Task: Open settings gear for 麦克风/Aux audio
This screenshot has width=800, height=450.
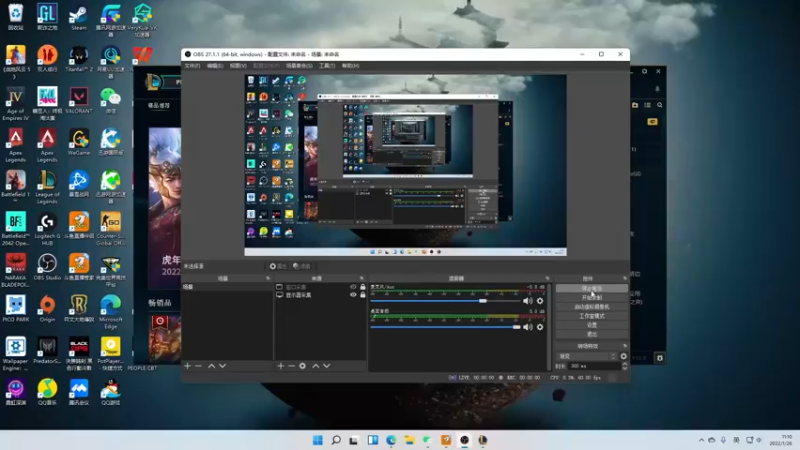Action: pos(540,301)
